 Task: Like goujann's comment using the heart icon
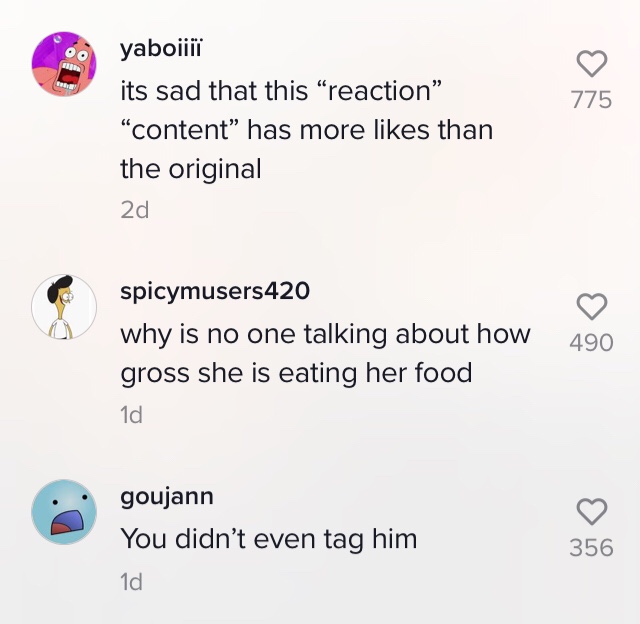(592, 512)
